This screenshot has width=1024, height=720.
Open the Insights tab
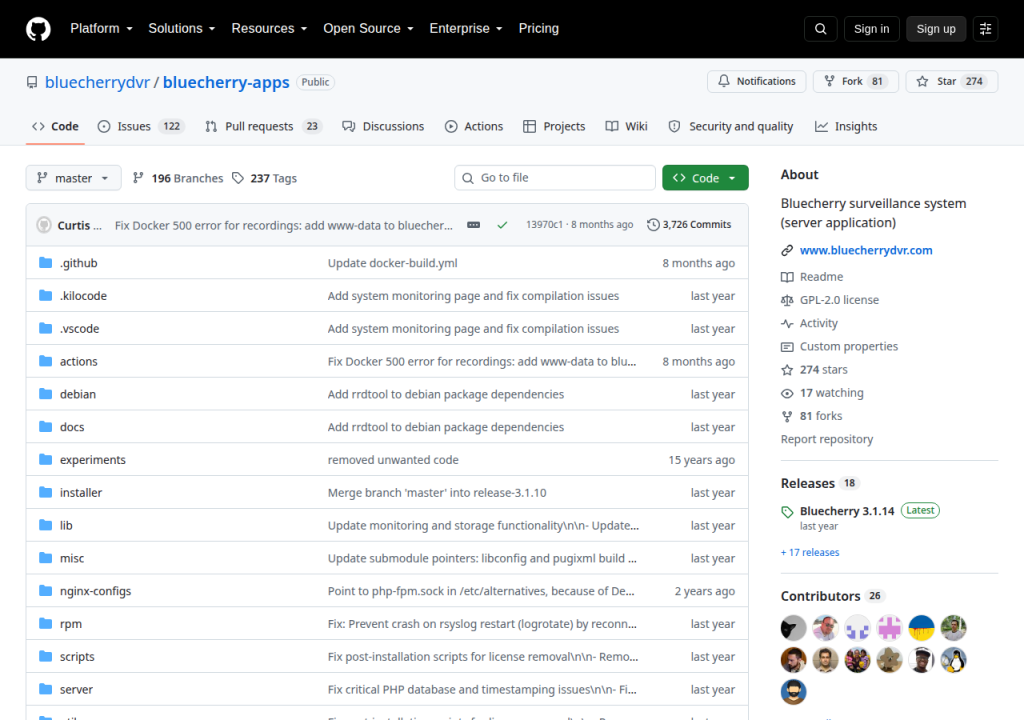[x=846, y=126]
